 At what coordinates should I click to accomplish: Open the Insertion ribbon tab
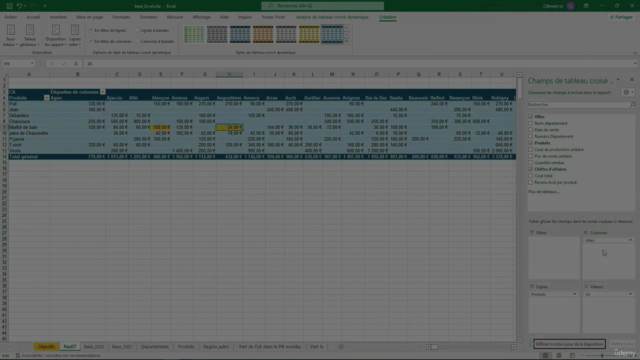point(58,17)
